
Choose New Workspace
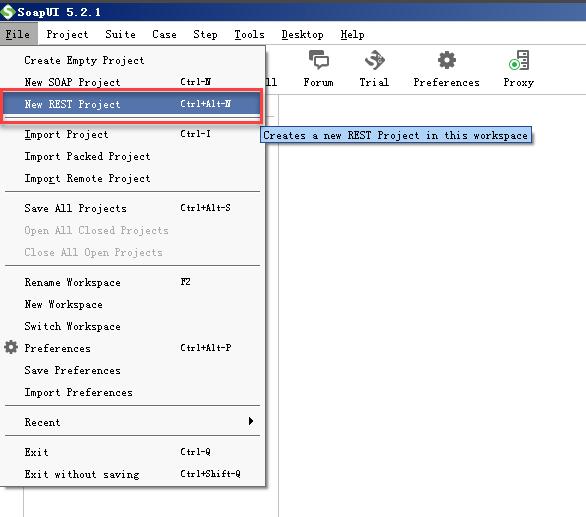click(133, 304)
